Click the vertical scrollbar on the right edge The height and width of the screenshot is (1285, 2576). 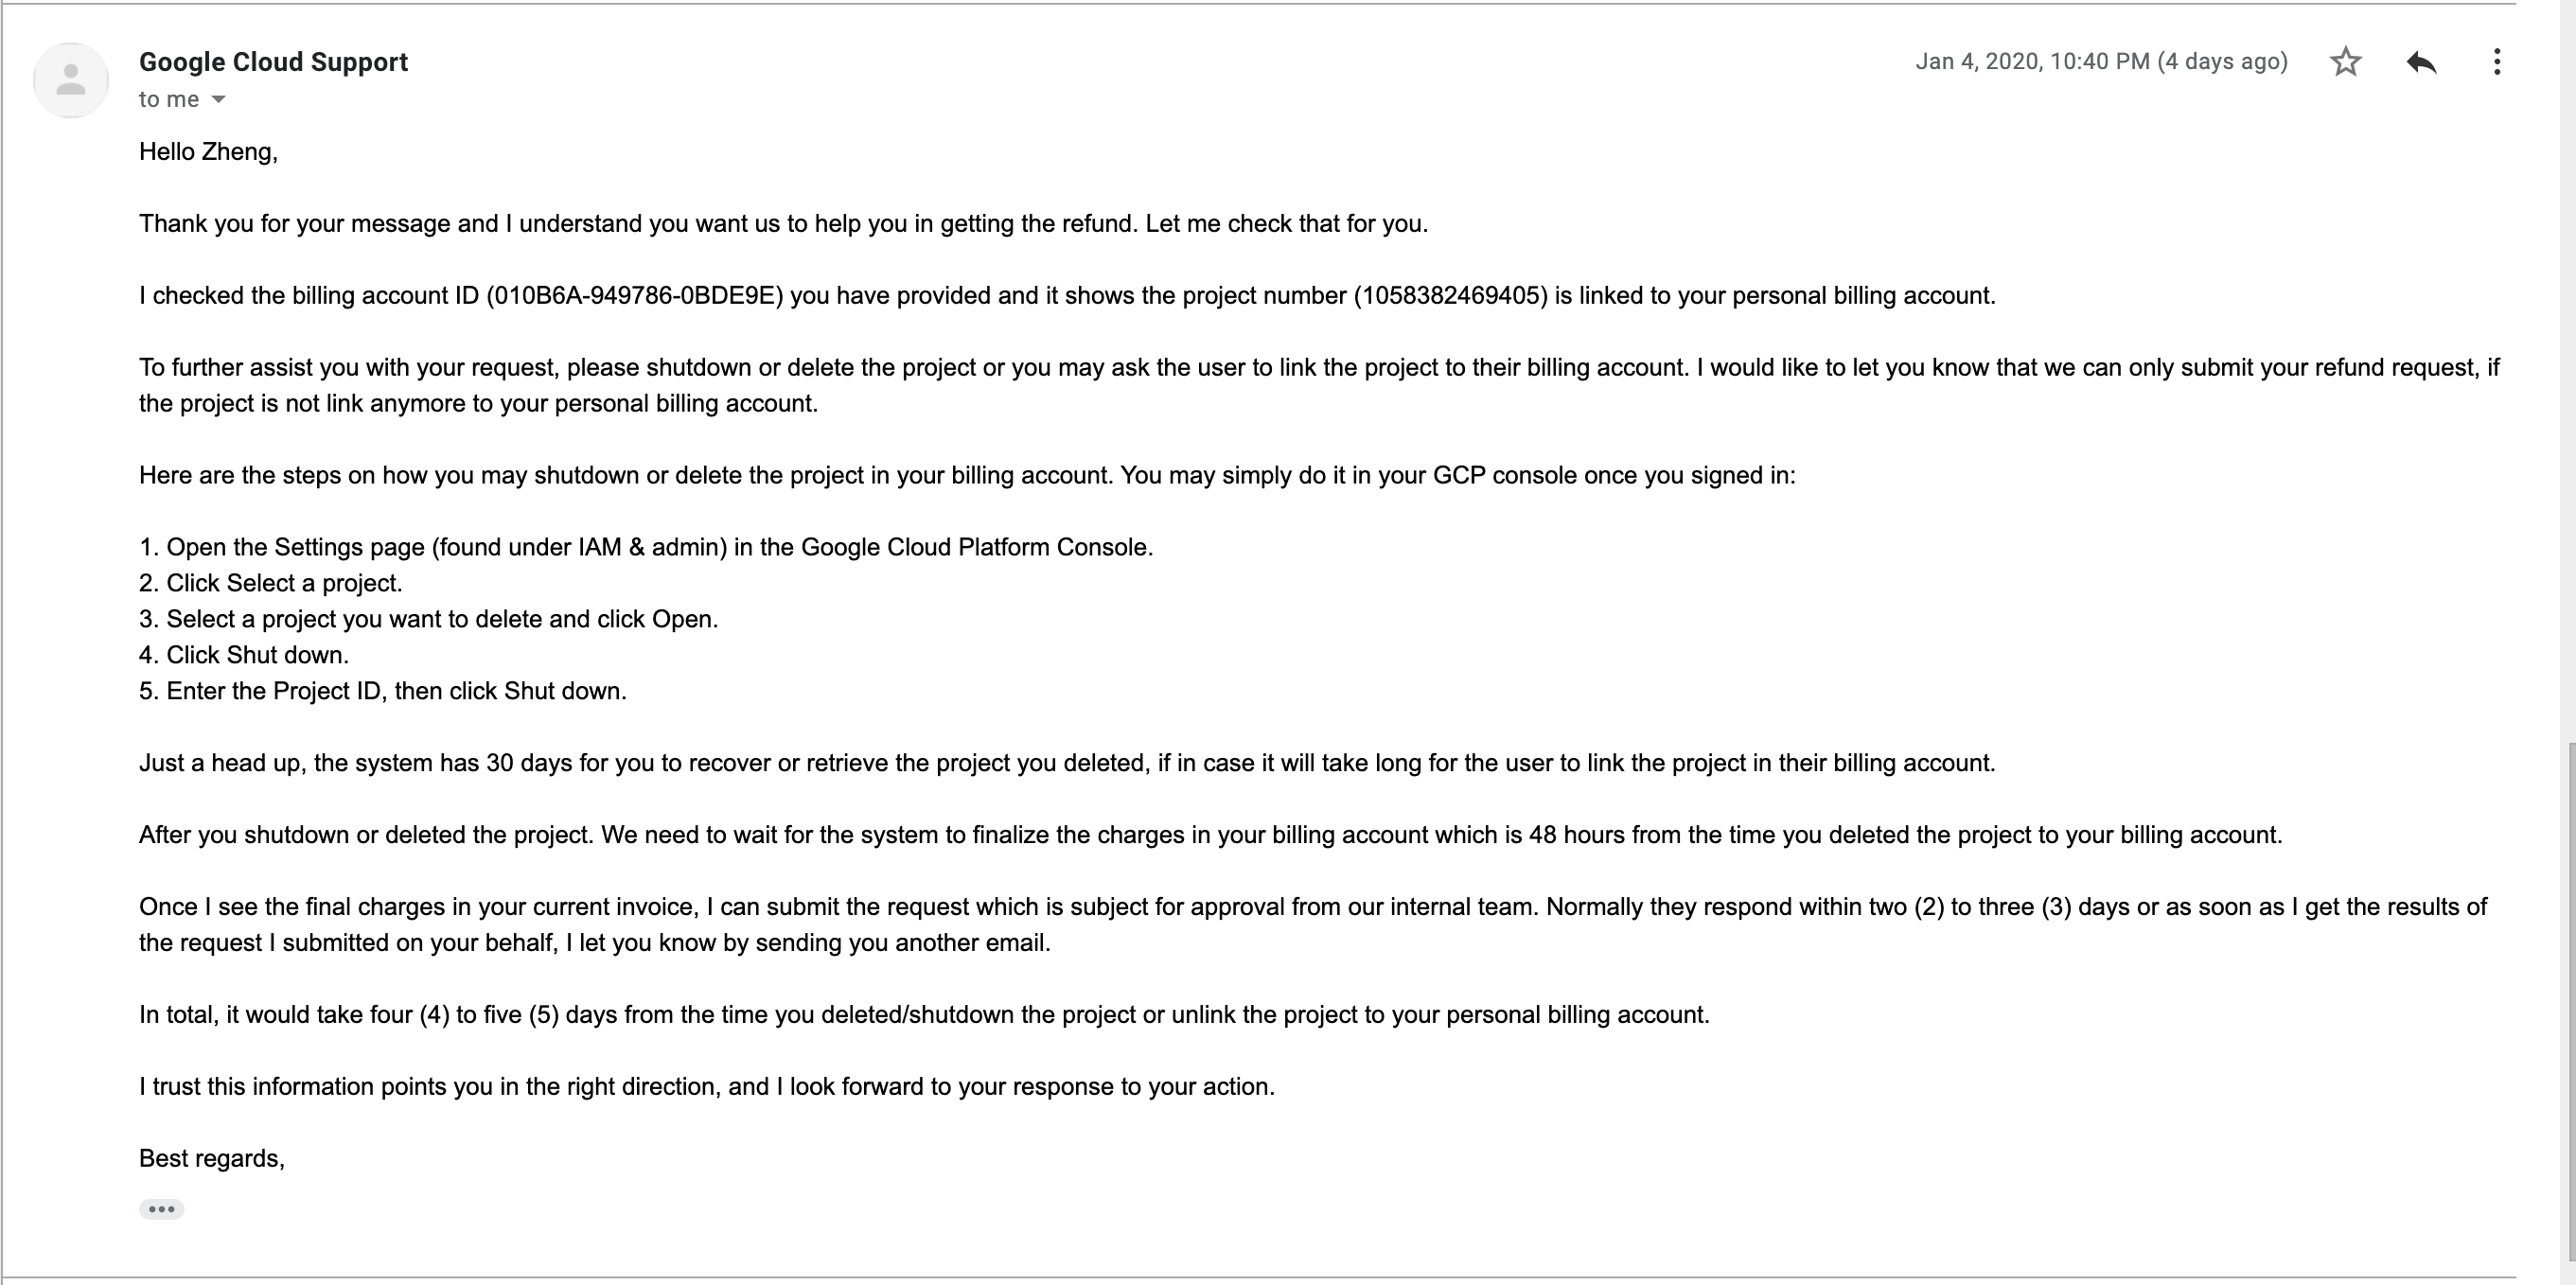tap(2570, 1000)
